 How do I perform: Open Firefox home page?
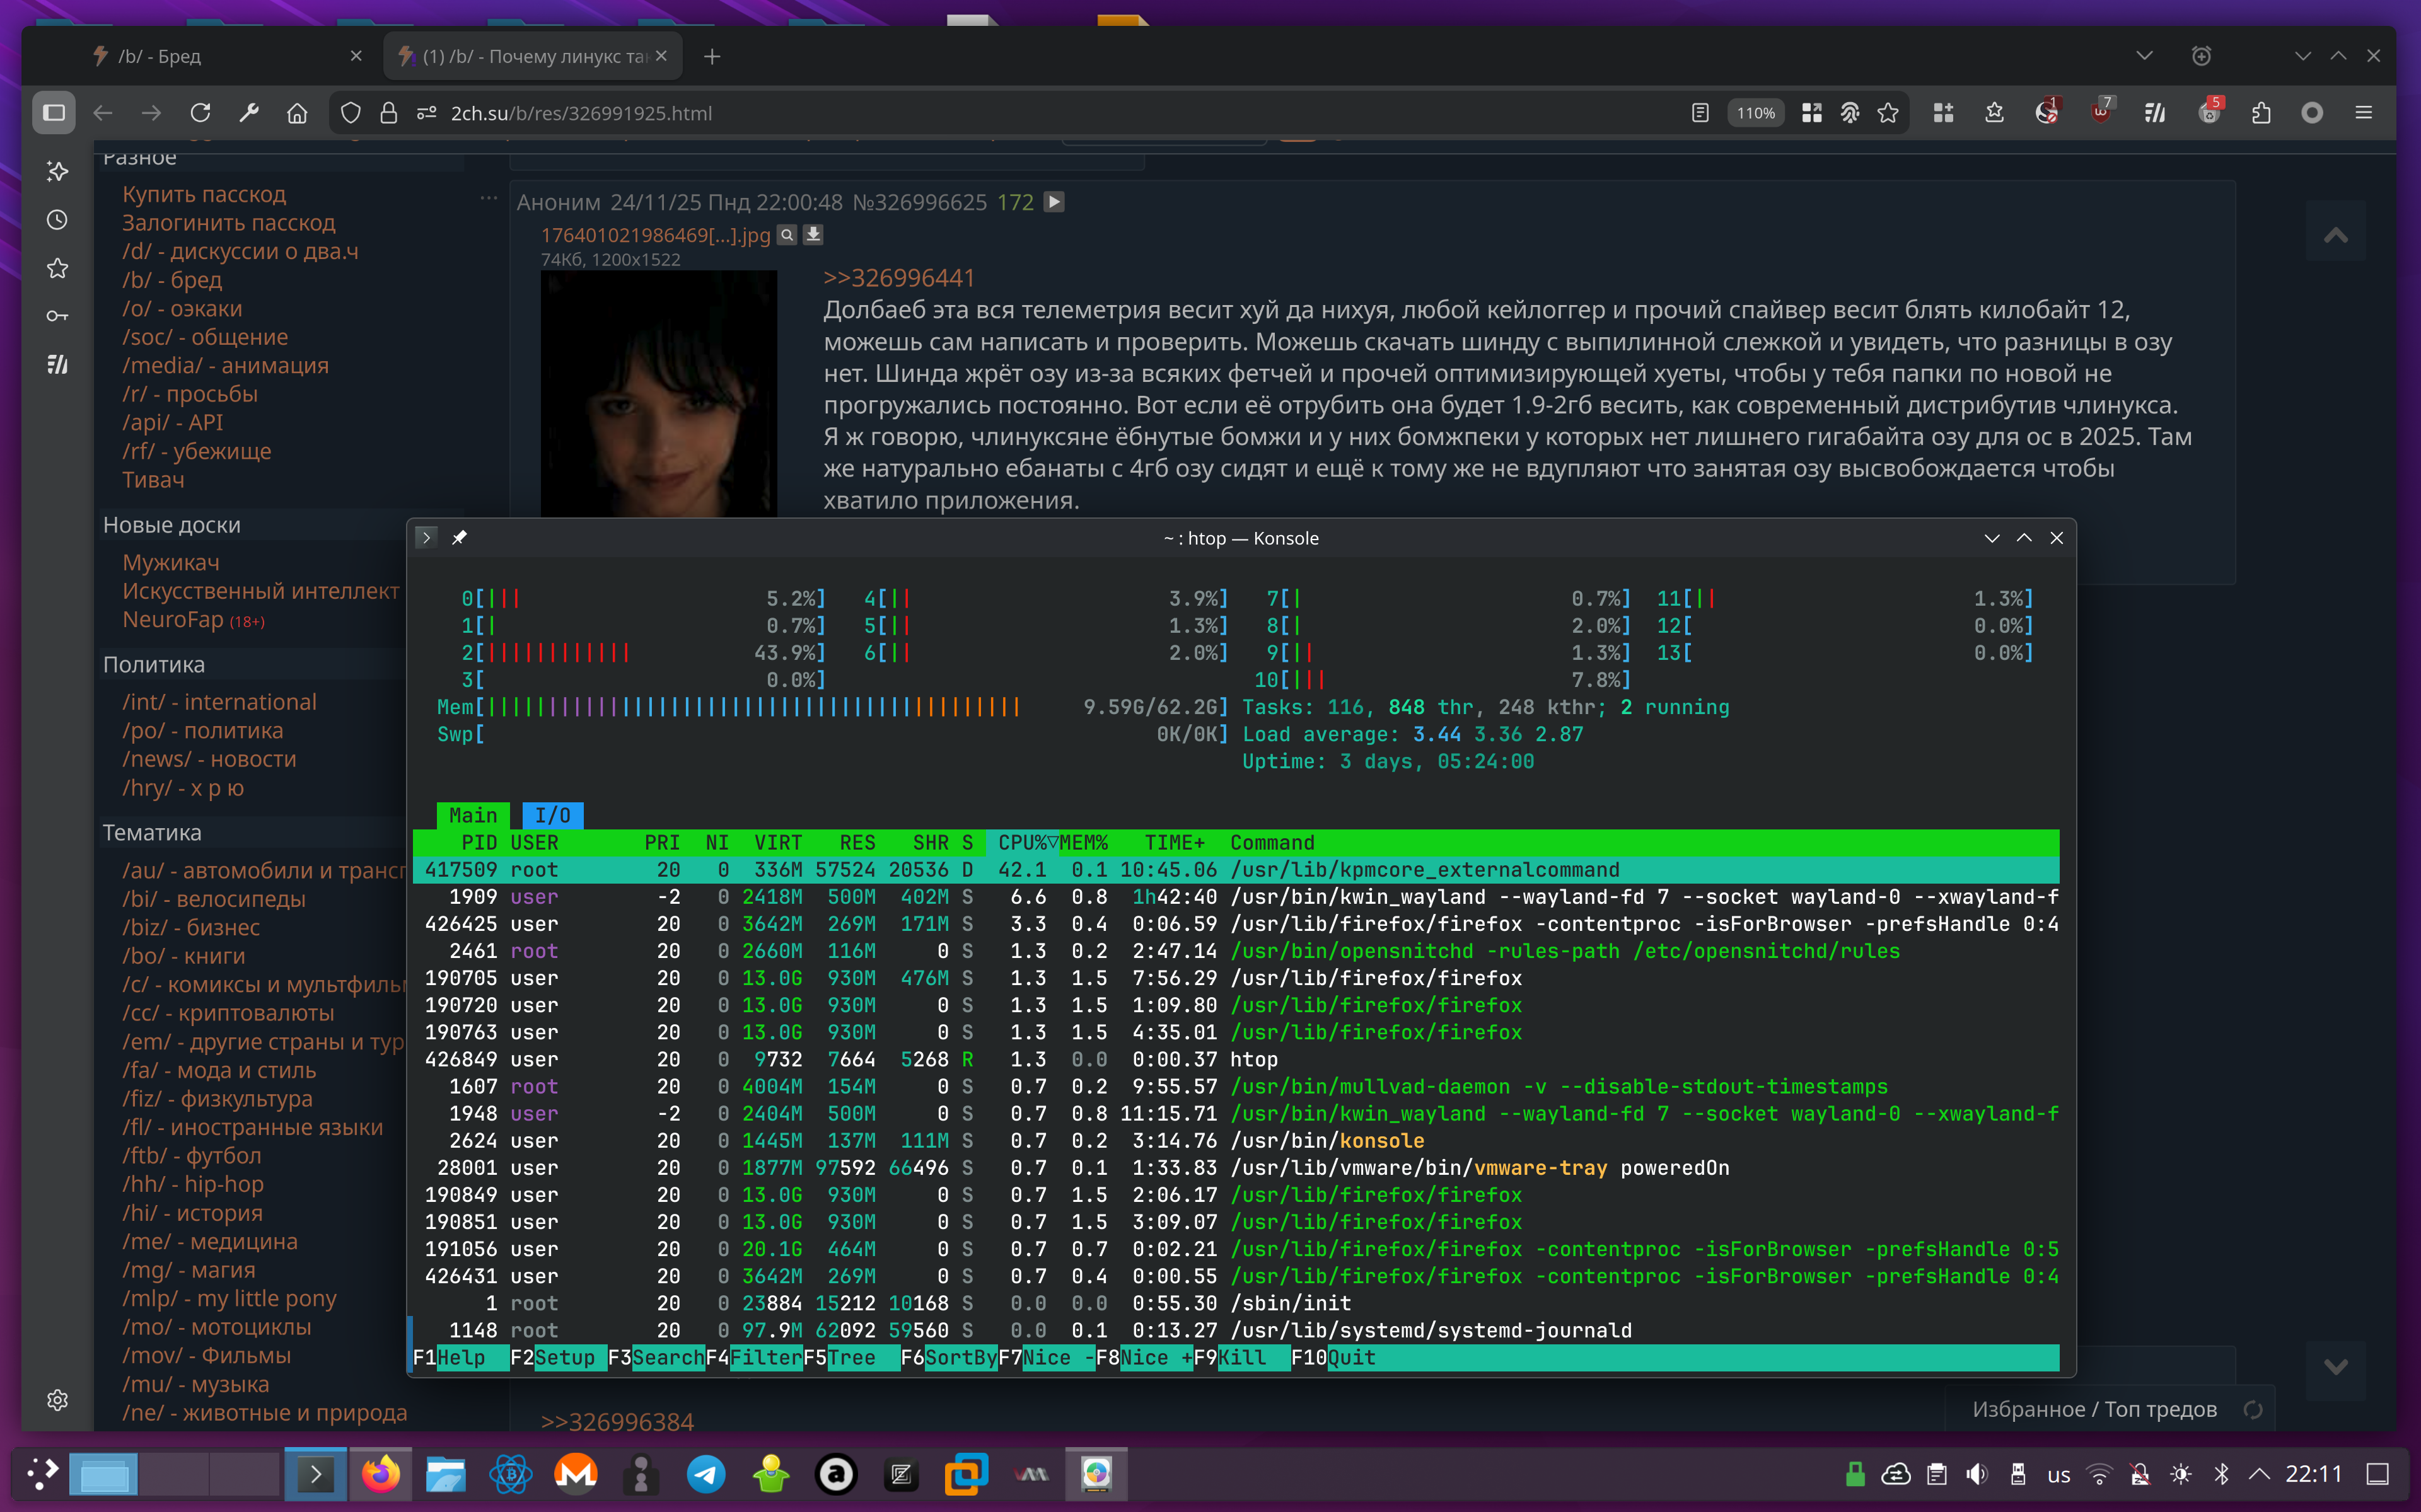click(297, 113)
